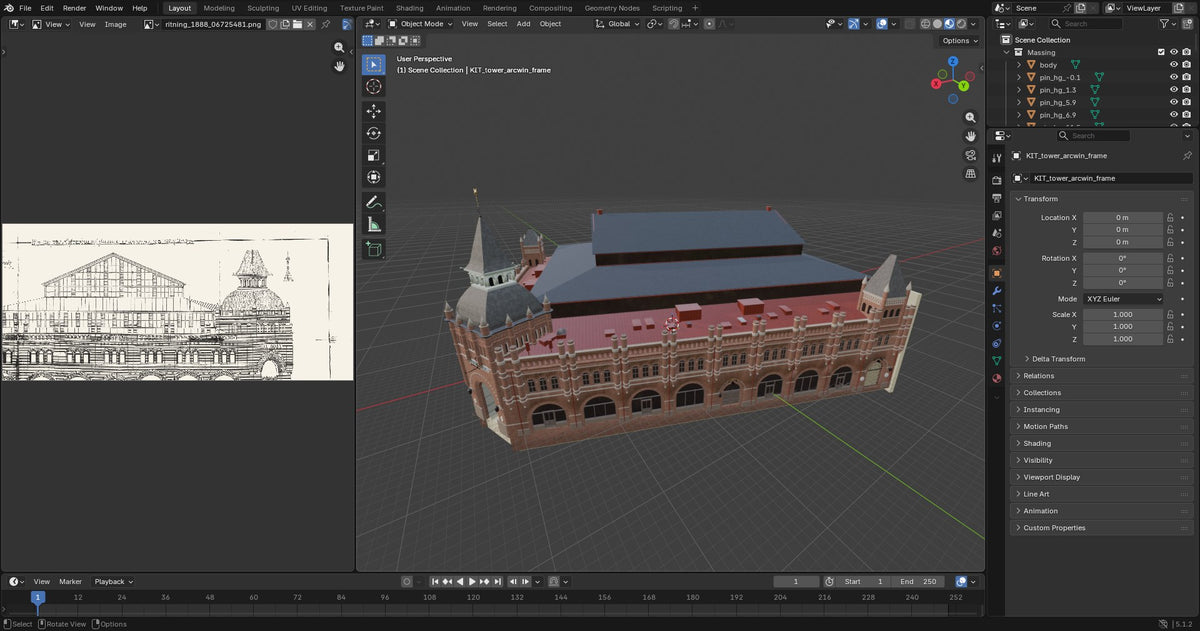Expand the body object in outliner

pyautogui.click(x=1019, y=65)
